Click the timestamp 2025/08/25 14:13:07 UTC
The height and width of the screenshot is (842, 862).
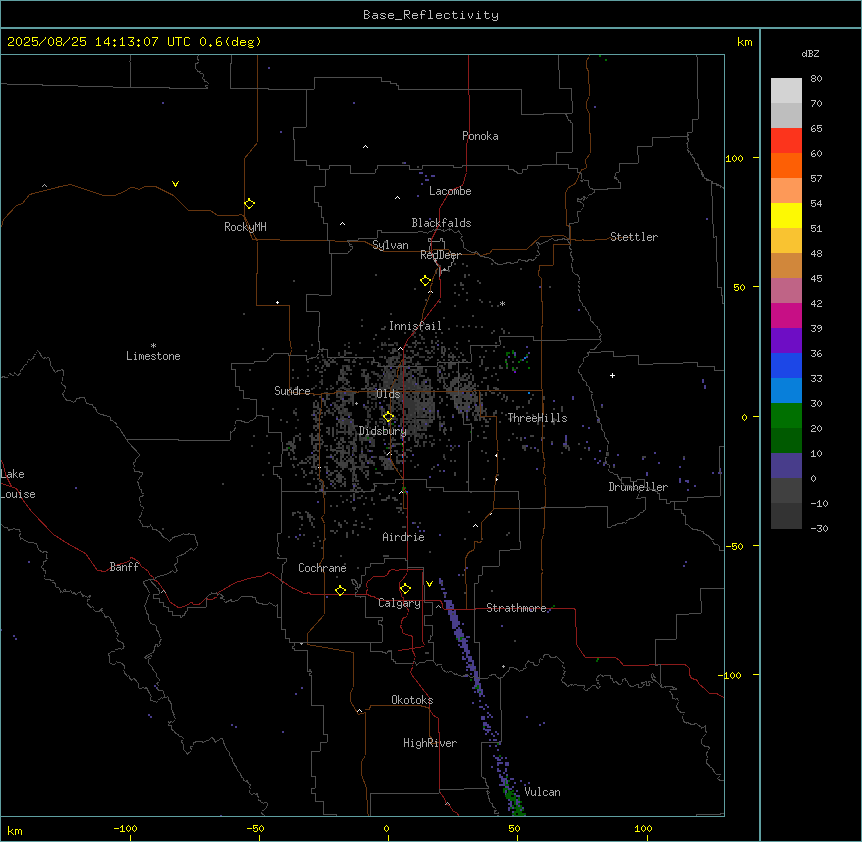pyautogui.click(x=98, y=42)
